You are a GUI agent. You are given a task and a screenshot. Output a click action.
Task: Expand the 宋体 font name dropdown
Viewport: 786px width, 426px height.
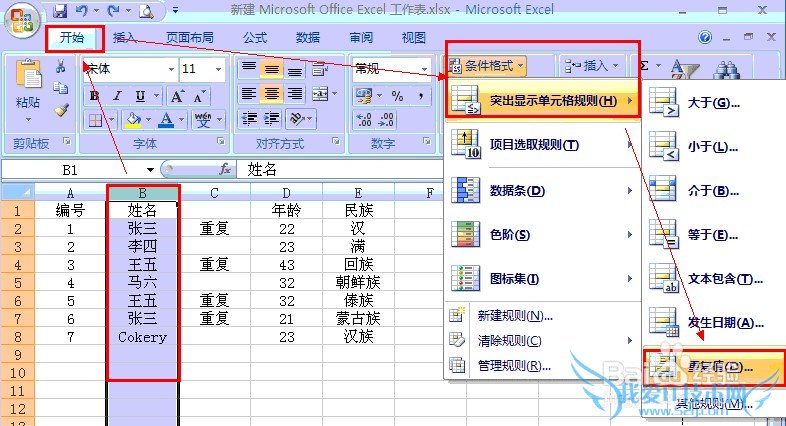coord(171,69)
